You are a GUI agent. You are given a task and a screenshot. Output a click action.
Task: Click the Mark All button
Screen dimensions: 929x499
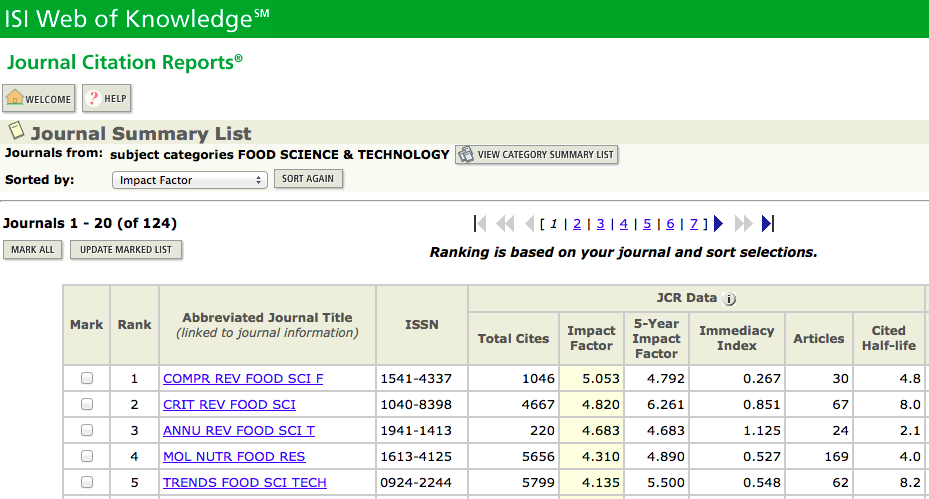33,250
